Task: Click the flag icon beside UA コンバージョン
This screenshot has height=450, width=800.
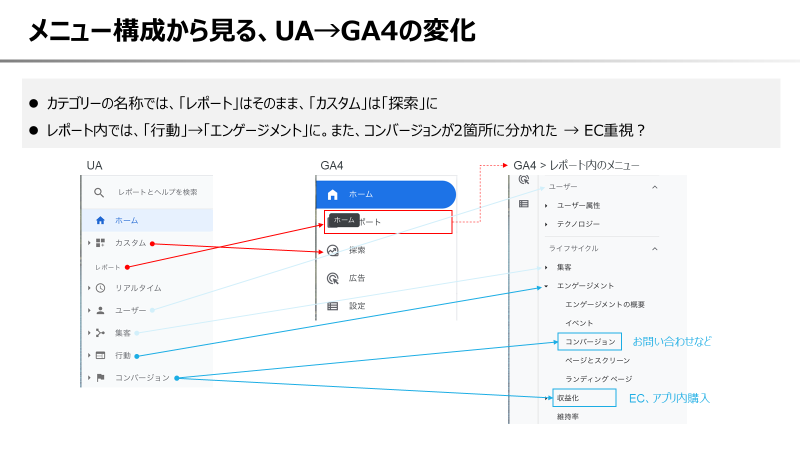Action: (x=100, y=378)
